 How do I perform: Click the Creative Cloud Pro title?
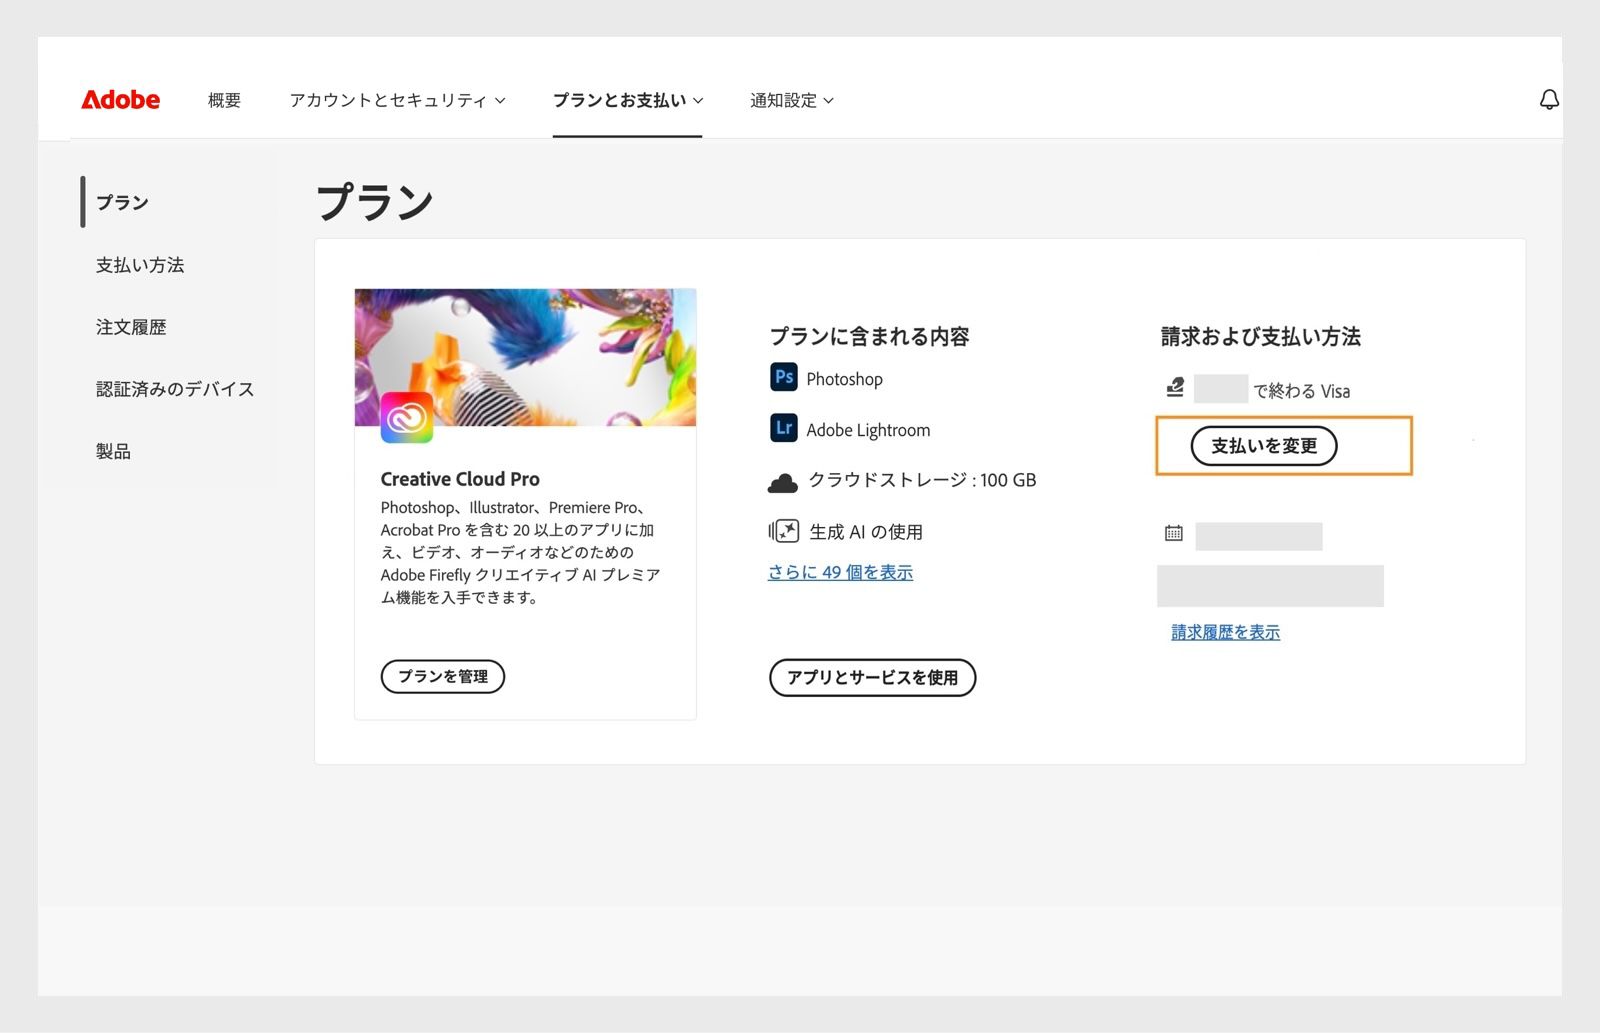point(460,479)
